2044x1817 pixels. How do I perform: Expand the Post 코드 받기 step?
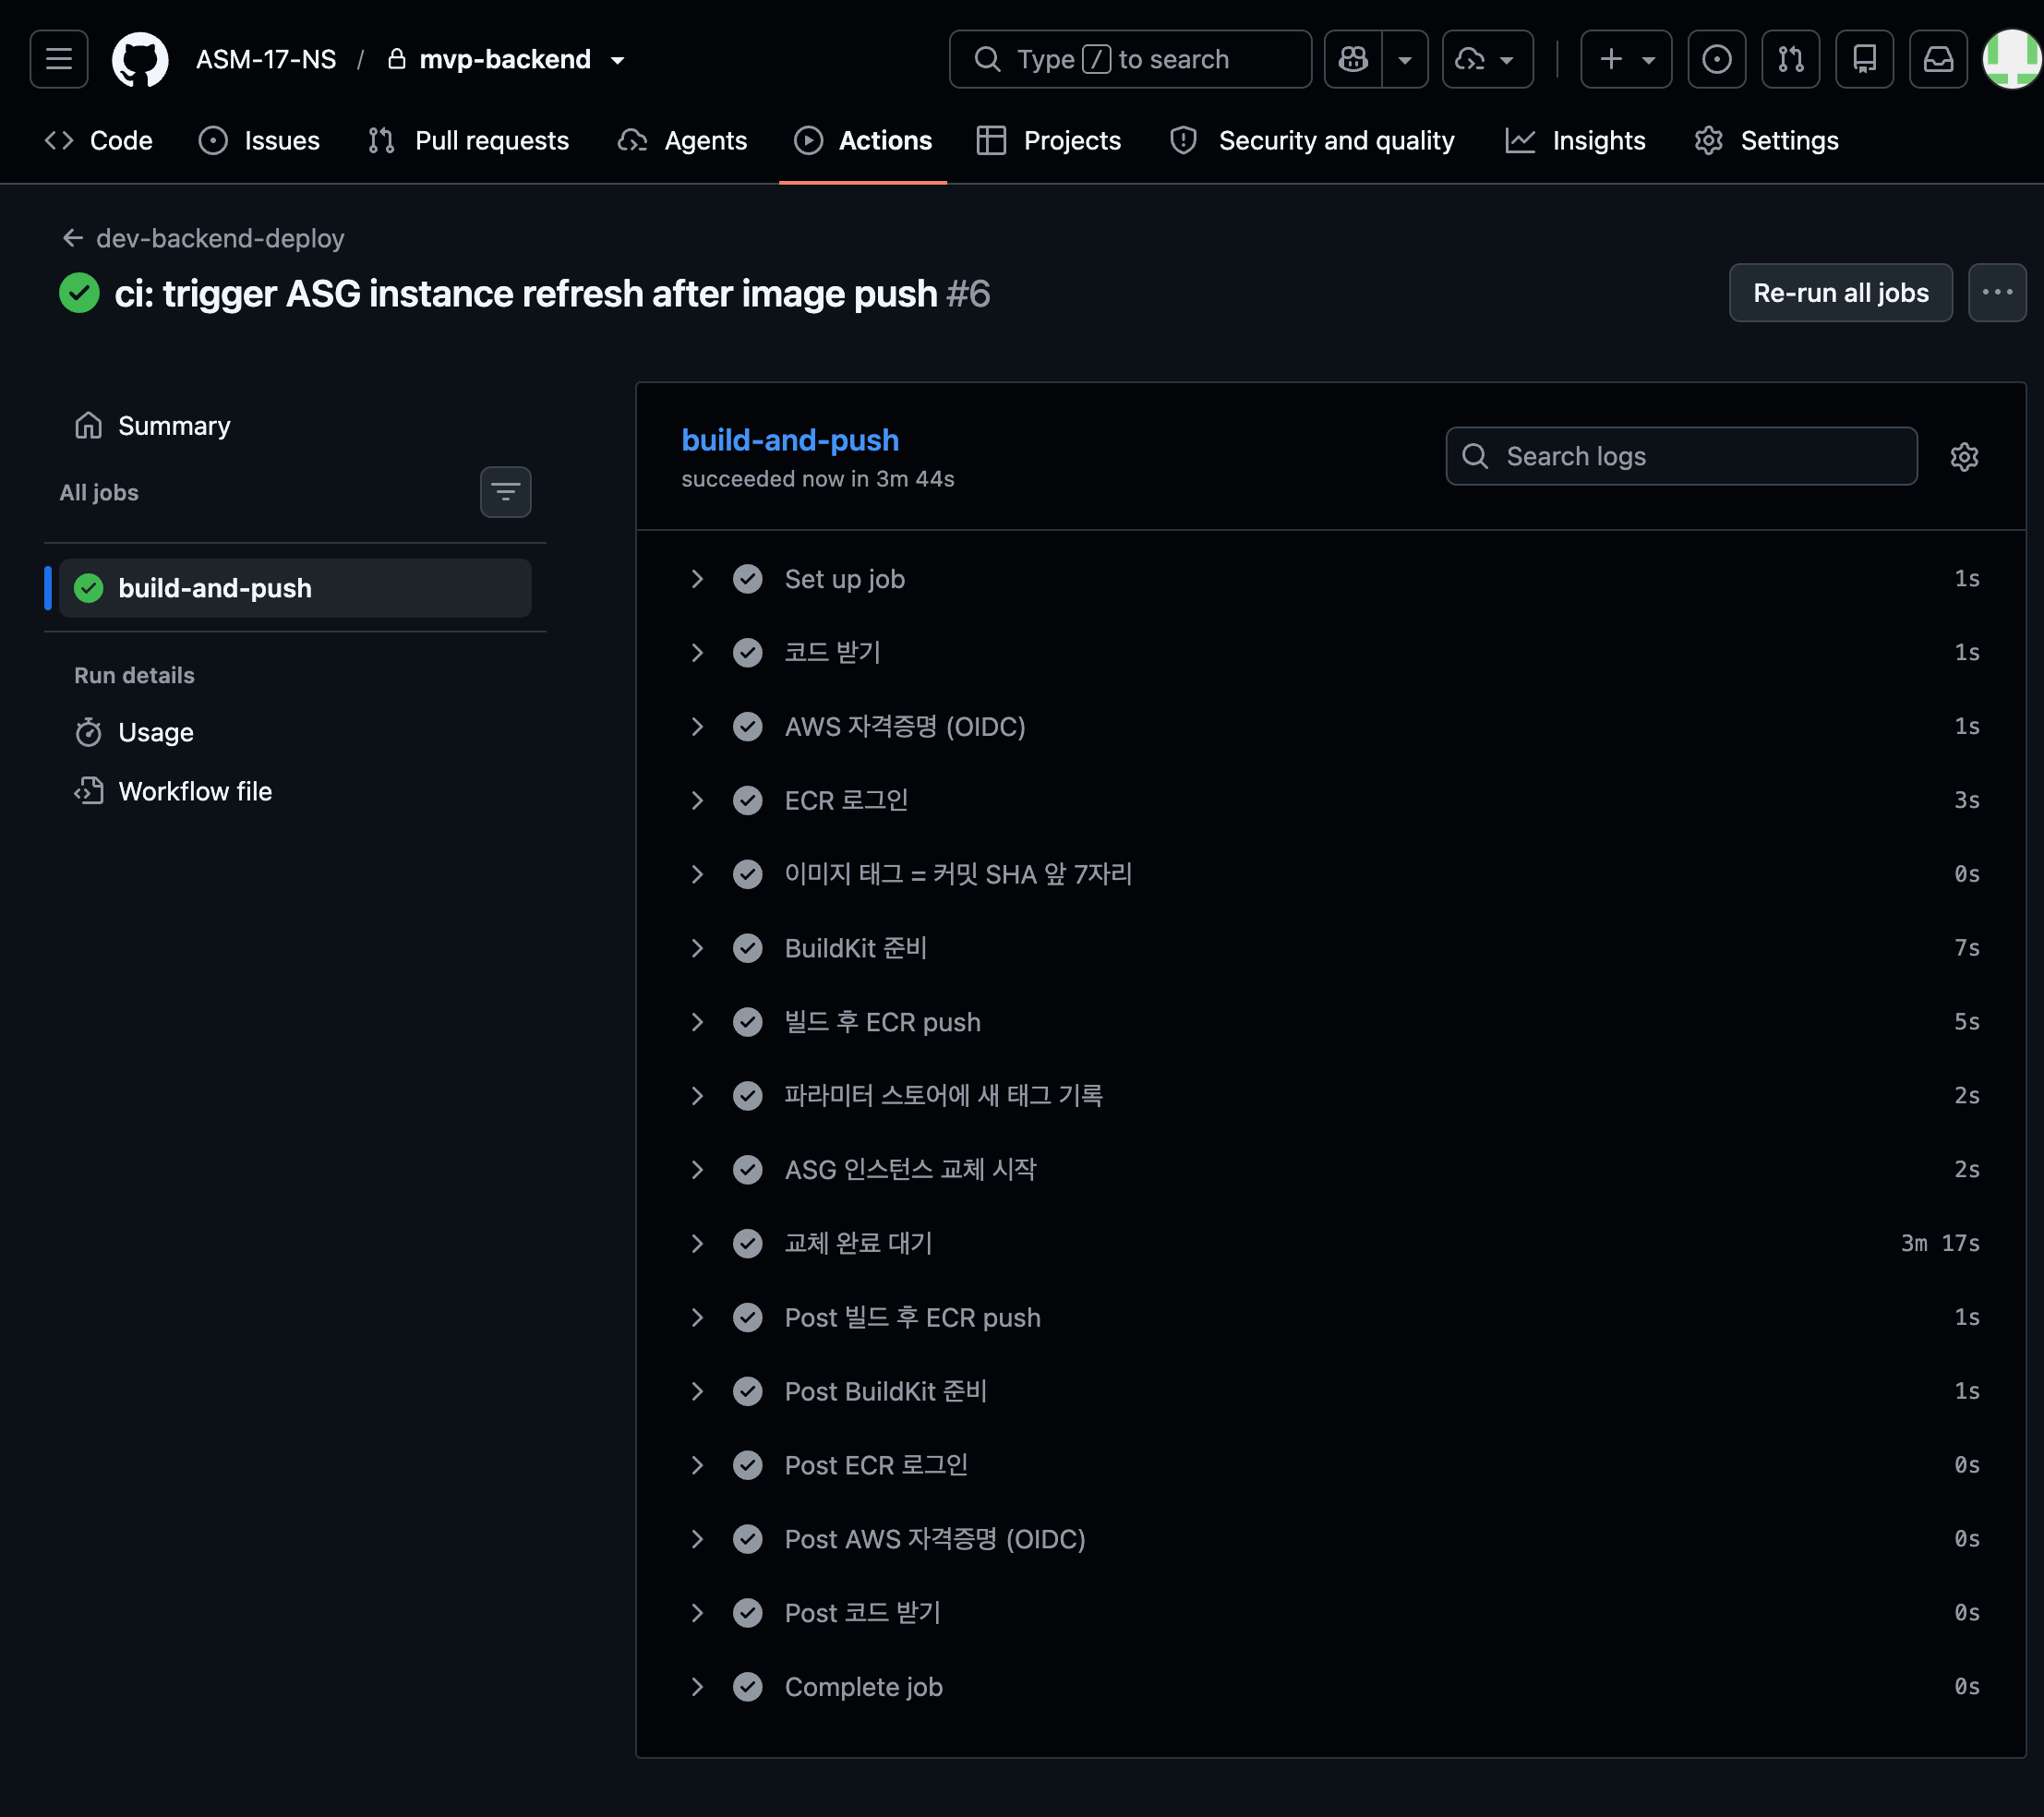point(1331,1613)
